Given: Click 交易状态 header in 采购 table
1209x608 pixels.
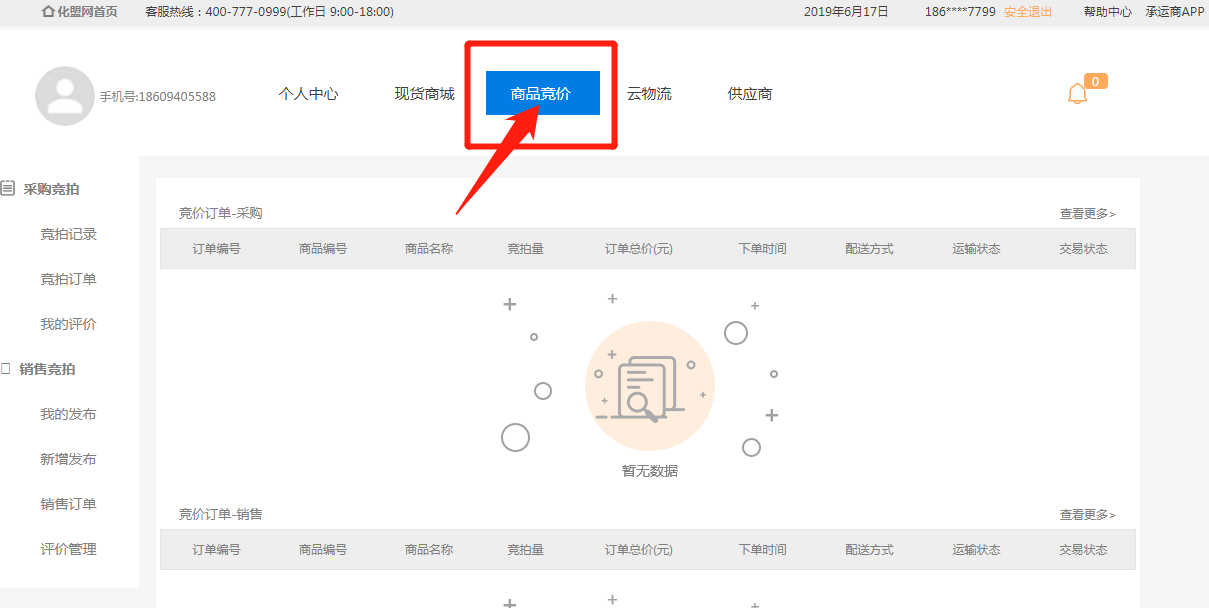Looking at the screenshot, I should [1084, 249].
